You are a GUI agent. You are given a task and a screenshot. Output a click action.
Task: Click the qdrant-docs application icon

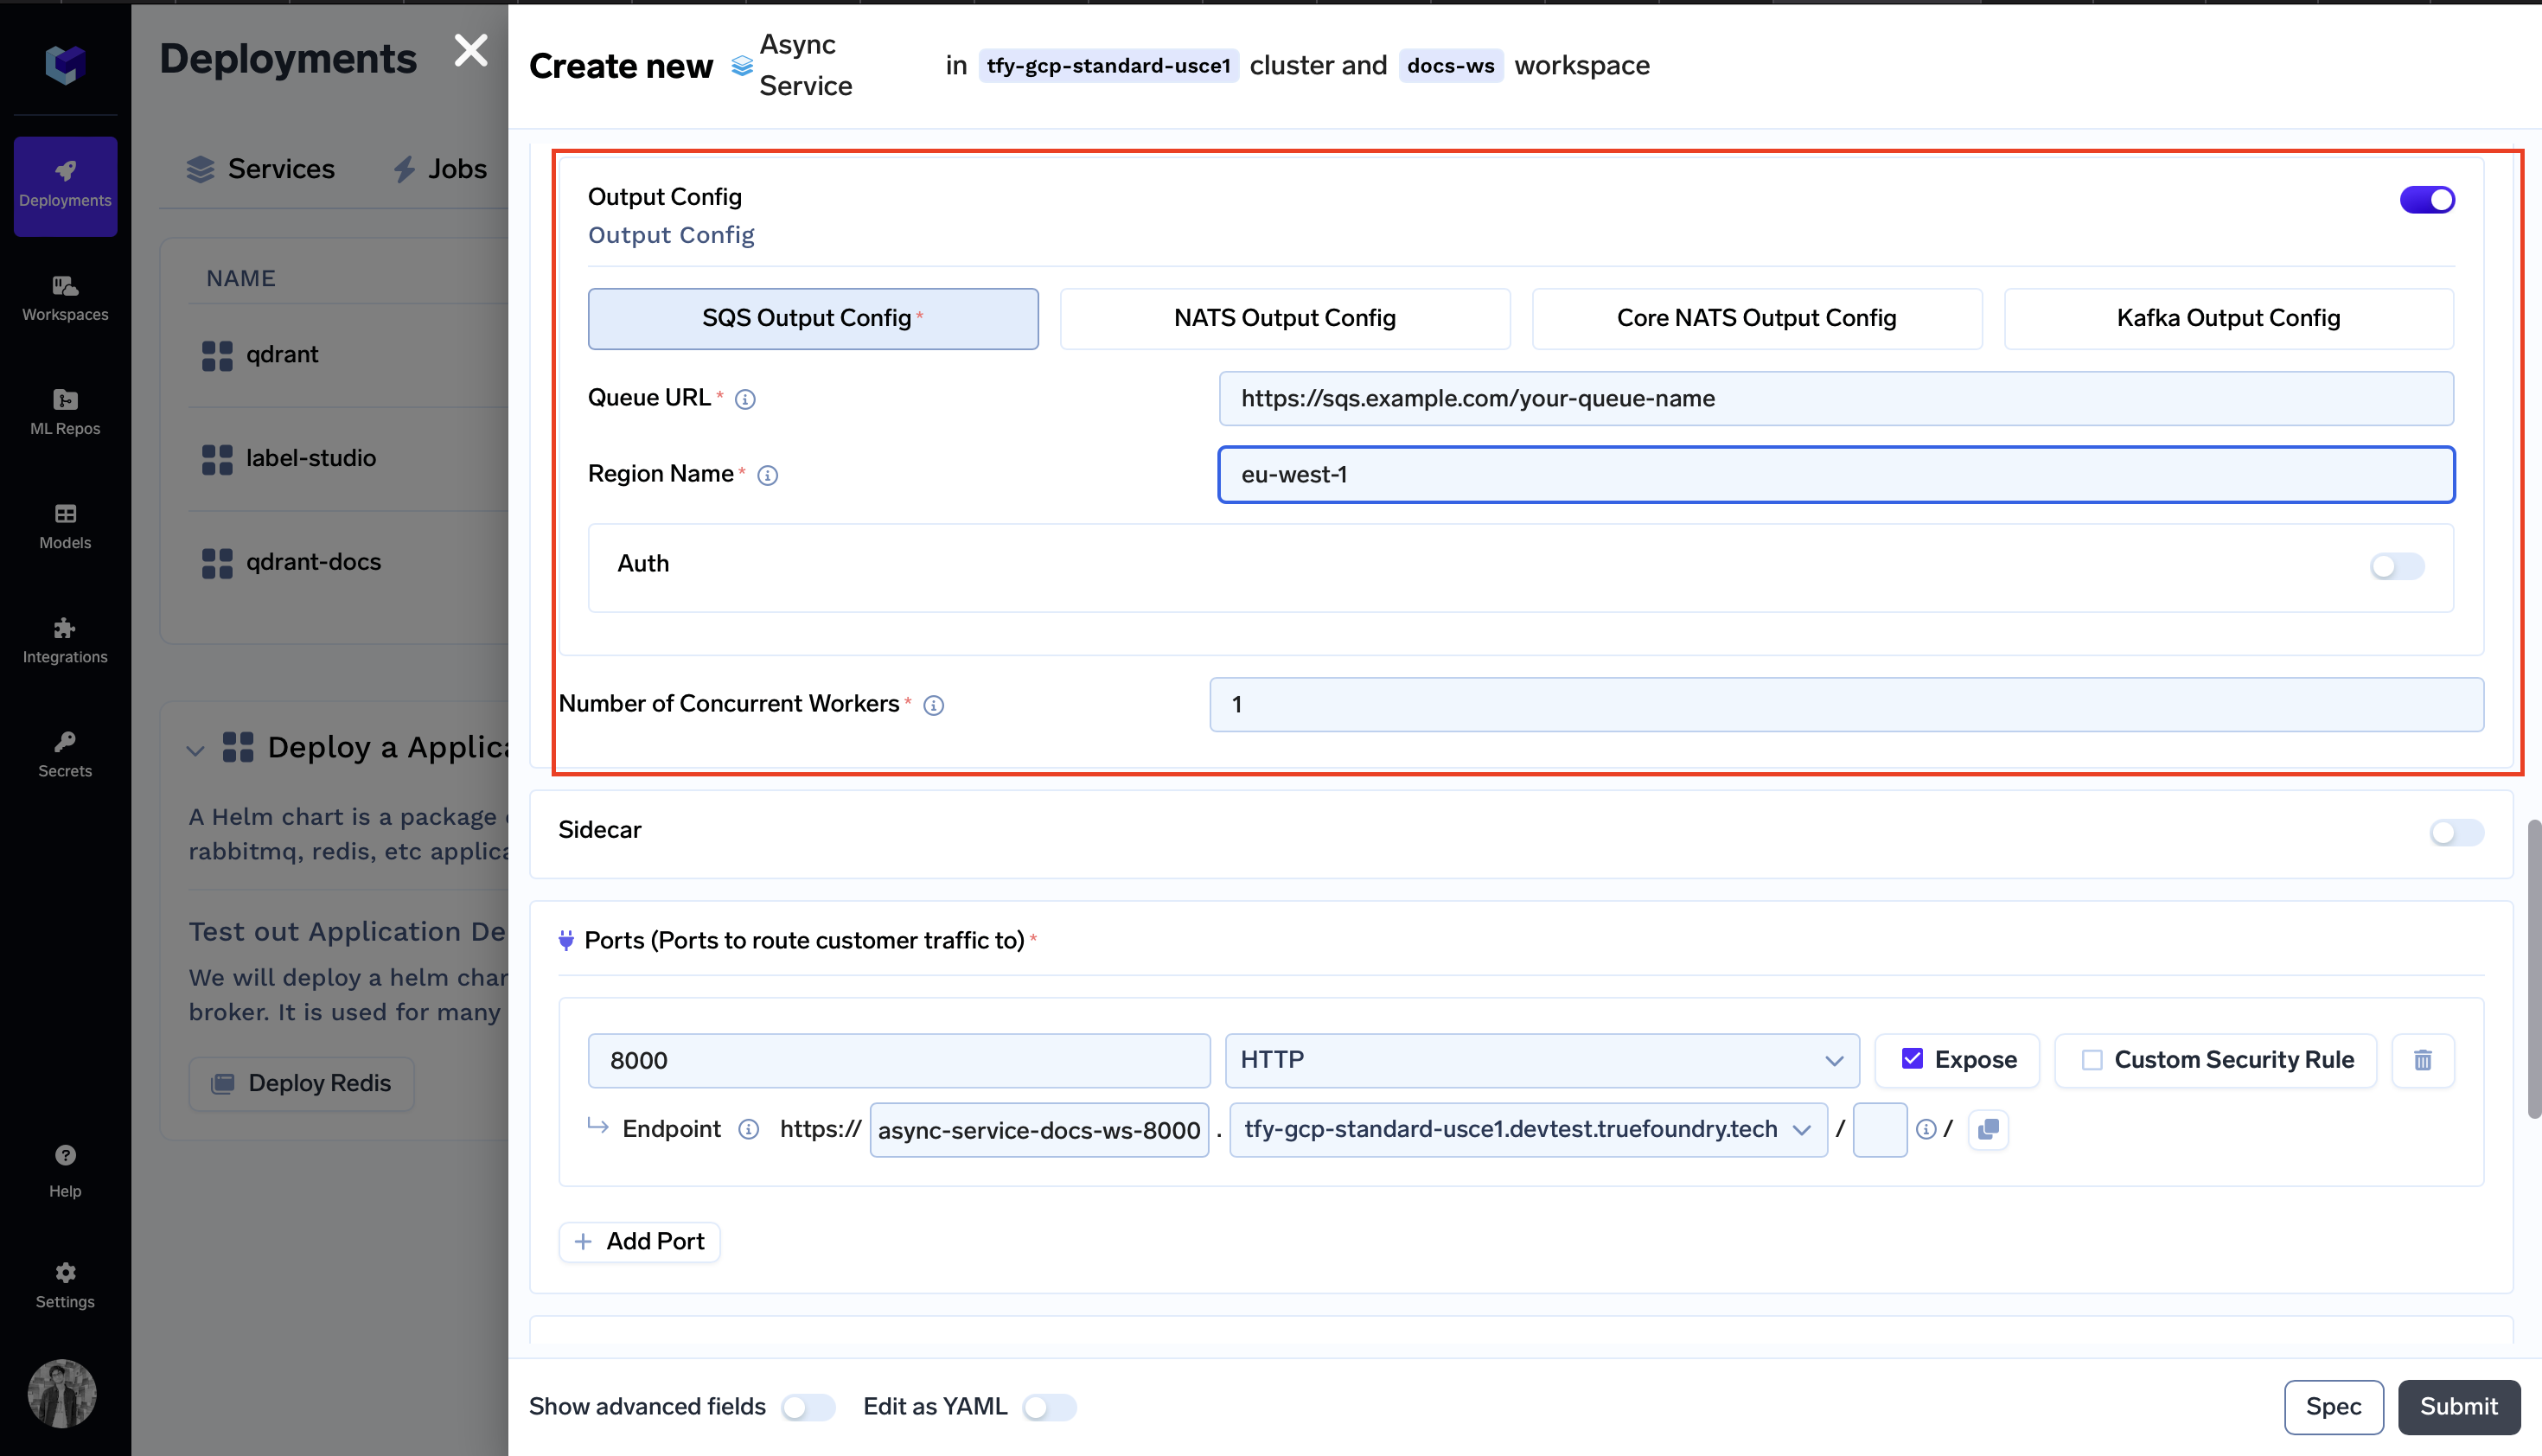217,563
